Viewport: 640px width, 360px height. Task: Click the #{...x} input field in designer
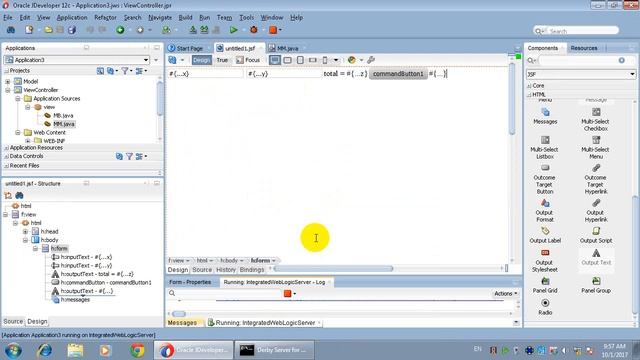click(x=205, y=74)
